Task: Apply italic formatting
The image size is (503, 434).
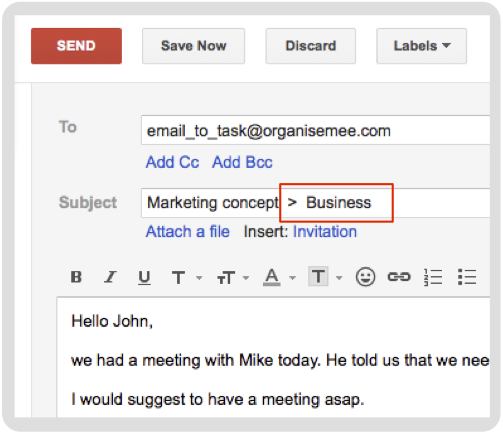Action: click(x=110, y=277)
